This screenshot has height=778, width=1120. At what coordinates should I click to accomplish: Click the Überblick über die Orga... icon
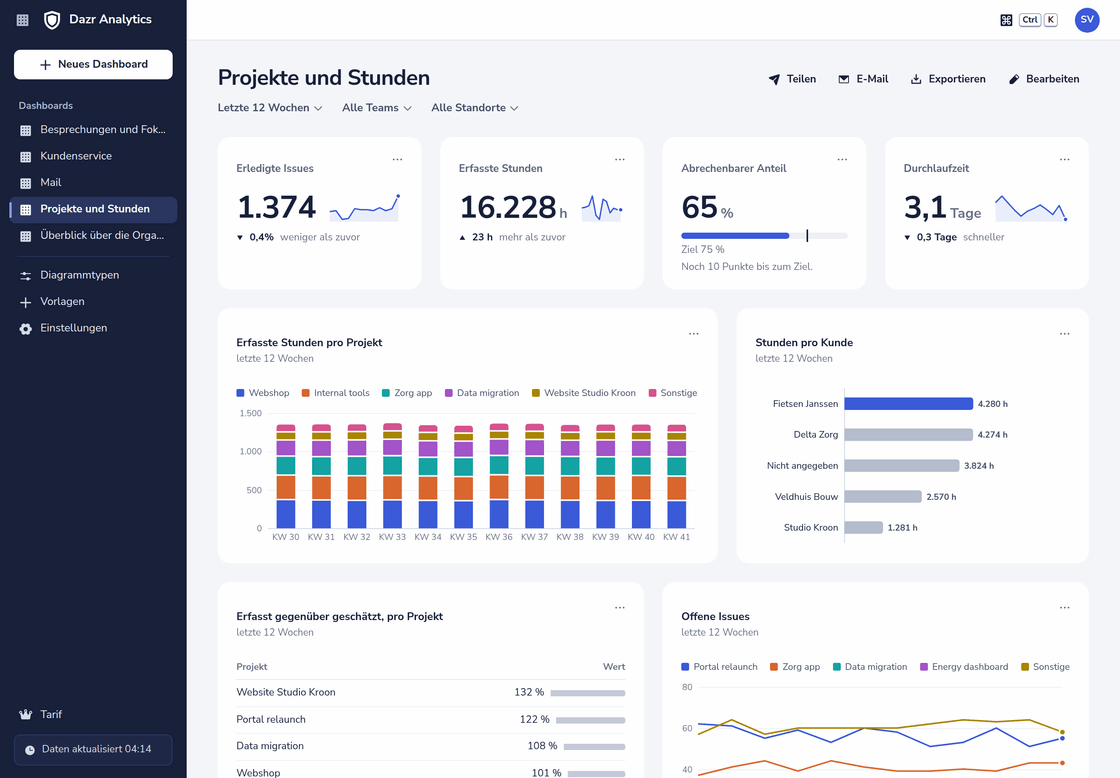tap(26, 236)
